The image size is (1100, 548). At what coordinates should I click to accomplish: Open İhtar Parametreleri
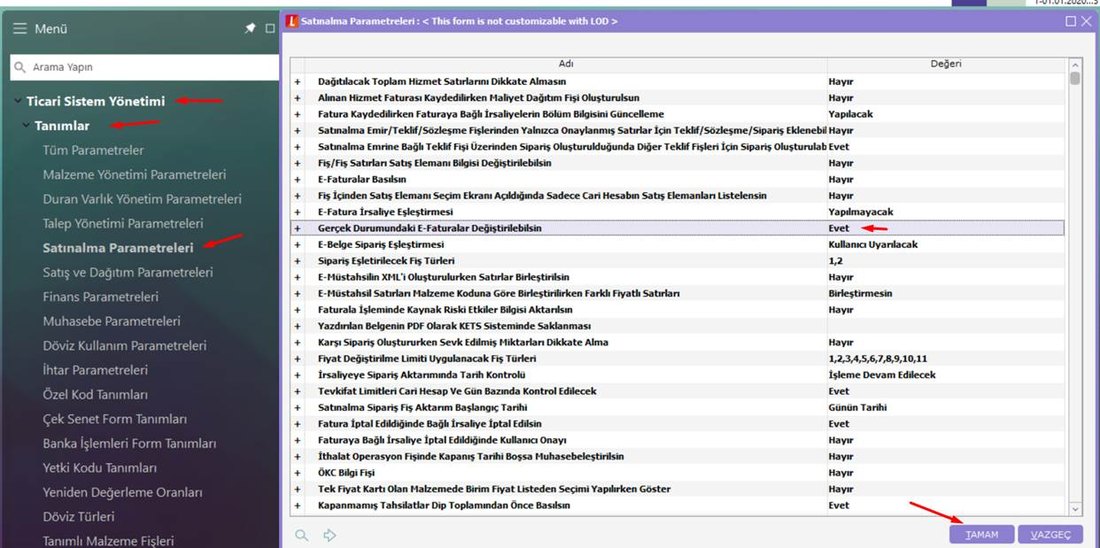95,370
